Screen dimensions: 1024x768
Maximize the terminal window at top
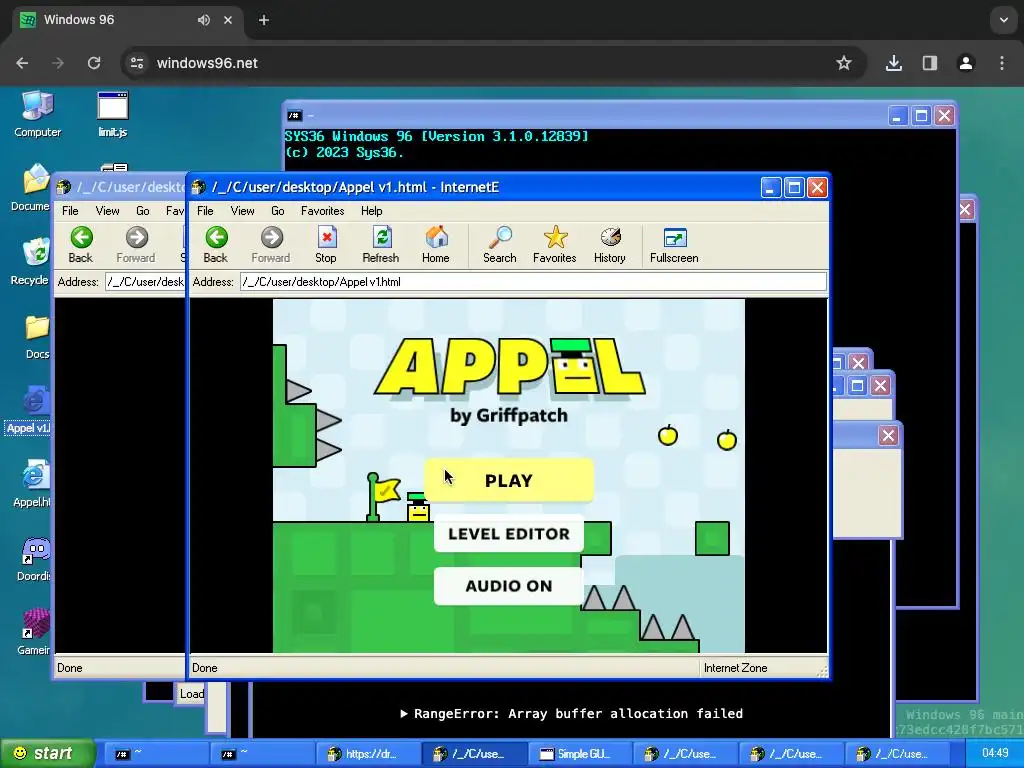(x=921, y=116)
